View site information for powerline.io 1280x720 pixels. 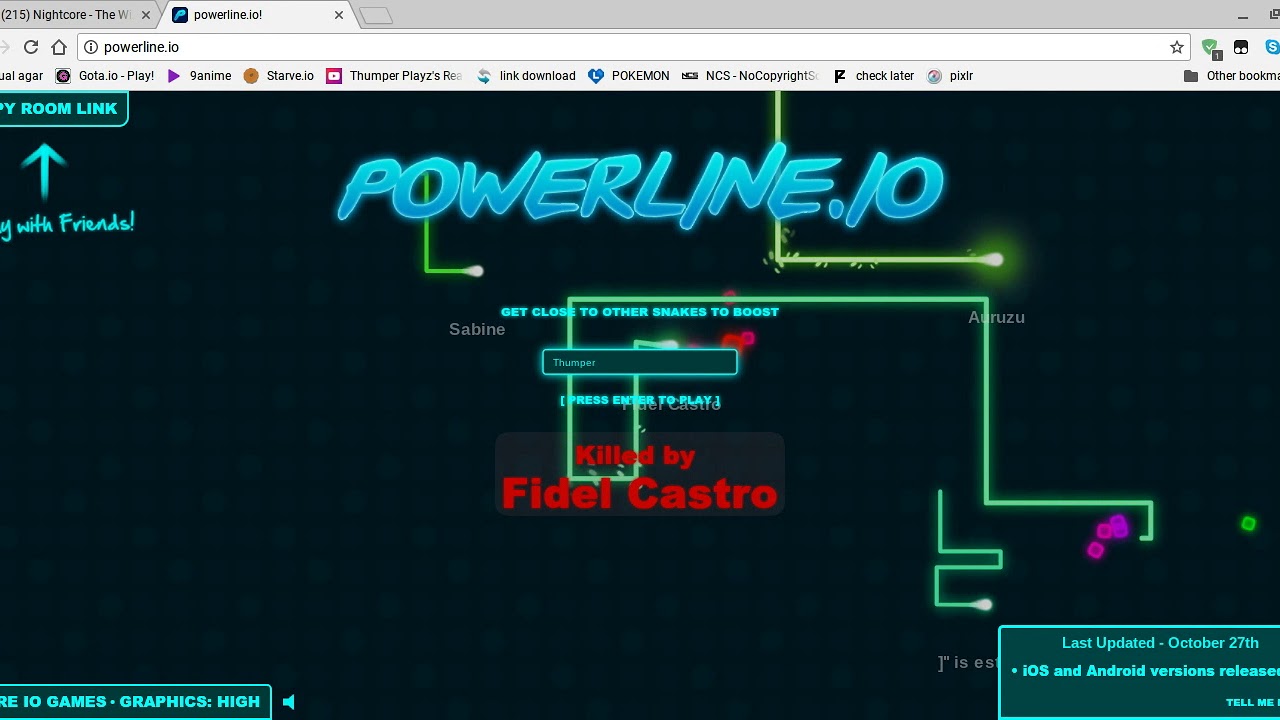[x=90, y=47]
